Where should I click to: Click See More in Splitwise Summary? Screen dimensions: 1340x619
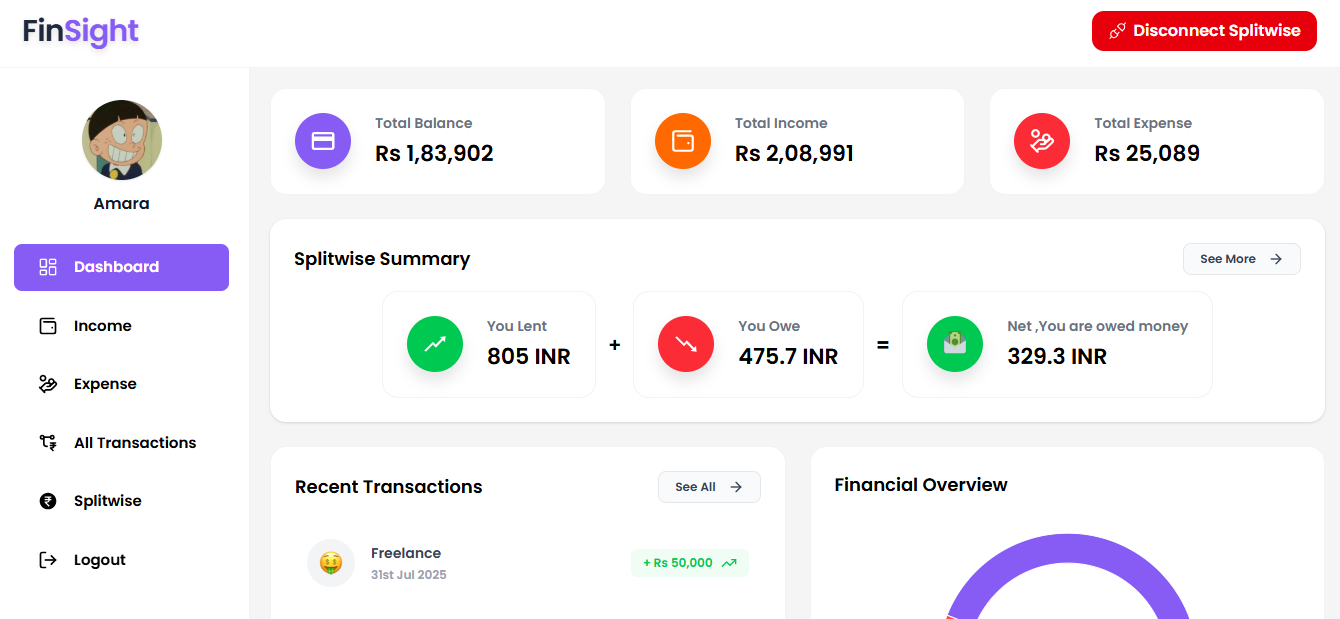(1241, 259)
